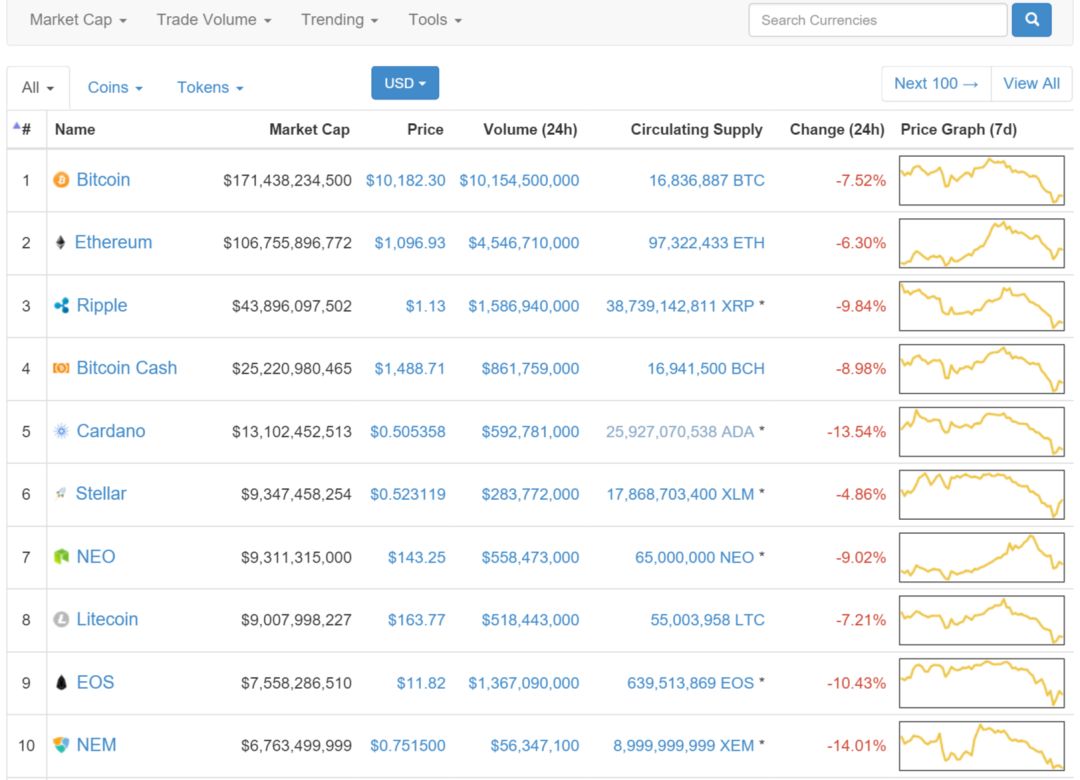Click the NEO green logo icon
1080x780 pixels.
click(x=61, y=557)
